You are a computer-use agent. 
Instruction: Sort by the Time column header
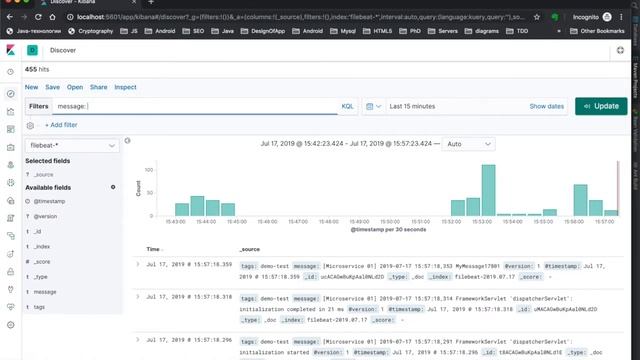pos(154,249)
